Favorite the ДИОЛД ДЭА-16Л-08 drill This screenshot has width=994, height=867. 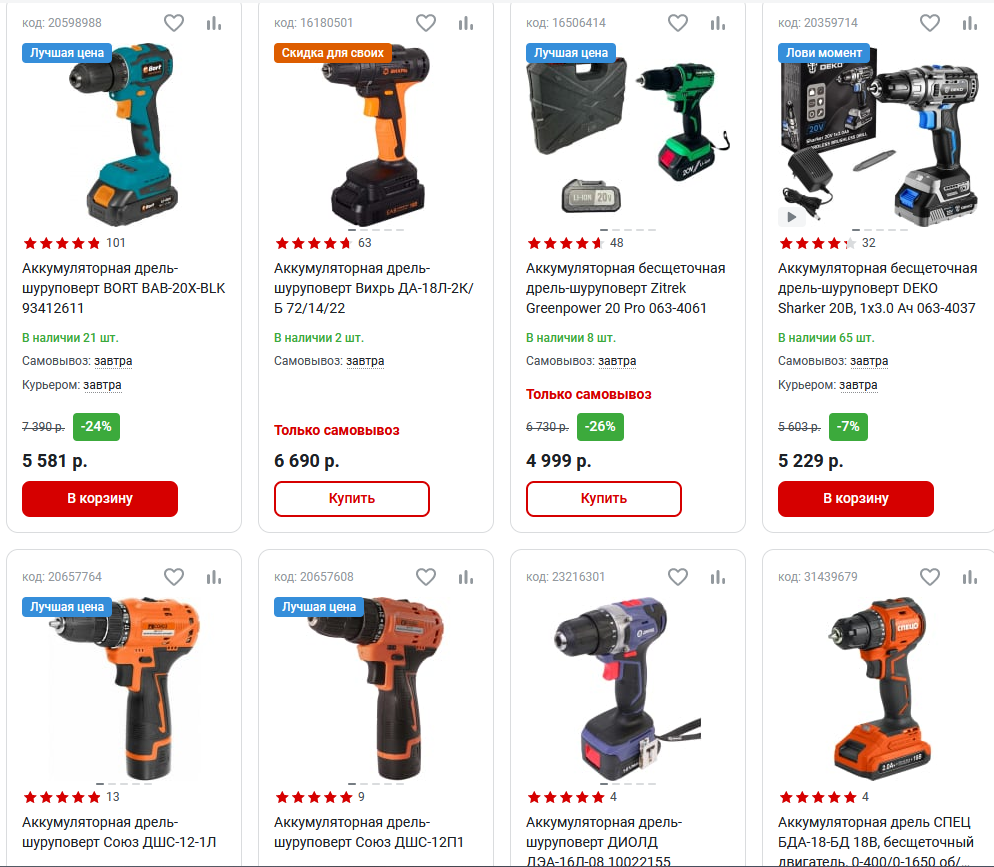point(678,577)
